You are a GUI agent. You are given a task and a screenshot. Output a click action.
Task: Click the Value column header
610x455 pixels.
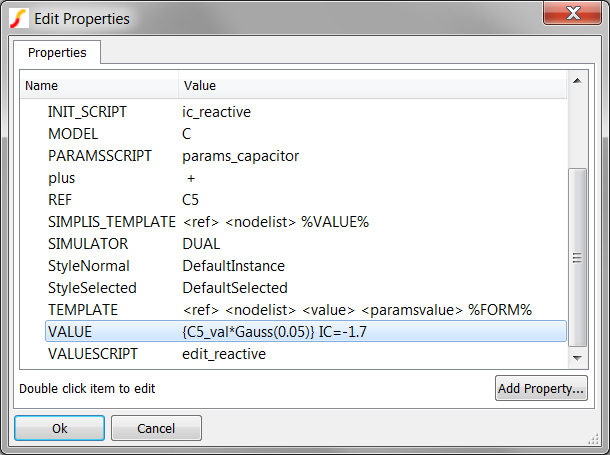click(370, 86)
